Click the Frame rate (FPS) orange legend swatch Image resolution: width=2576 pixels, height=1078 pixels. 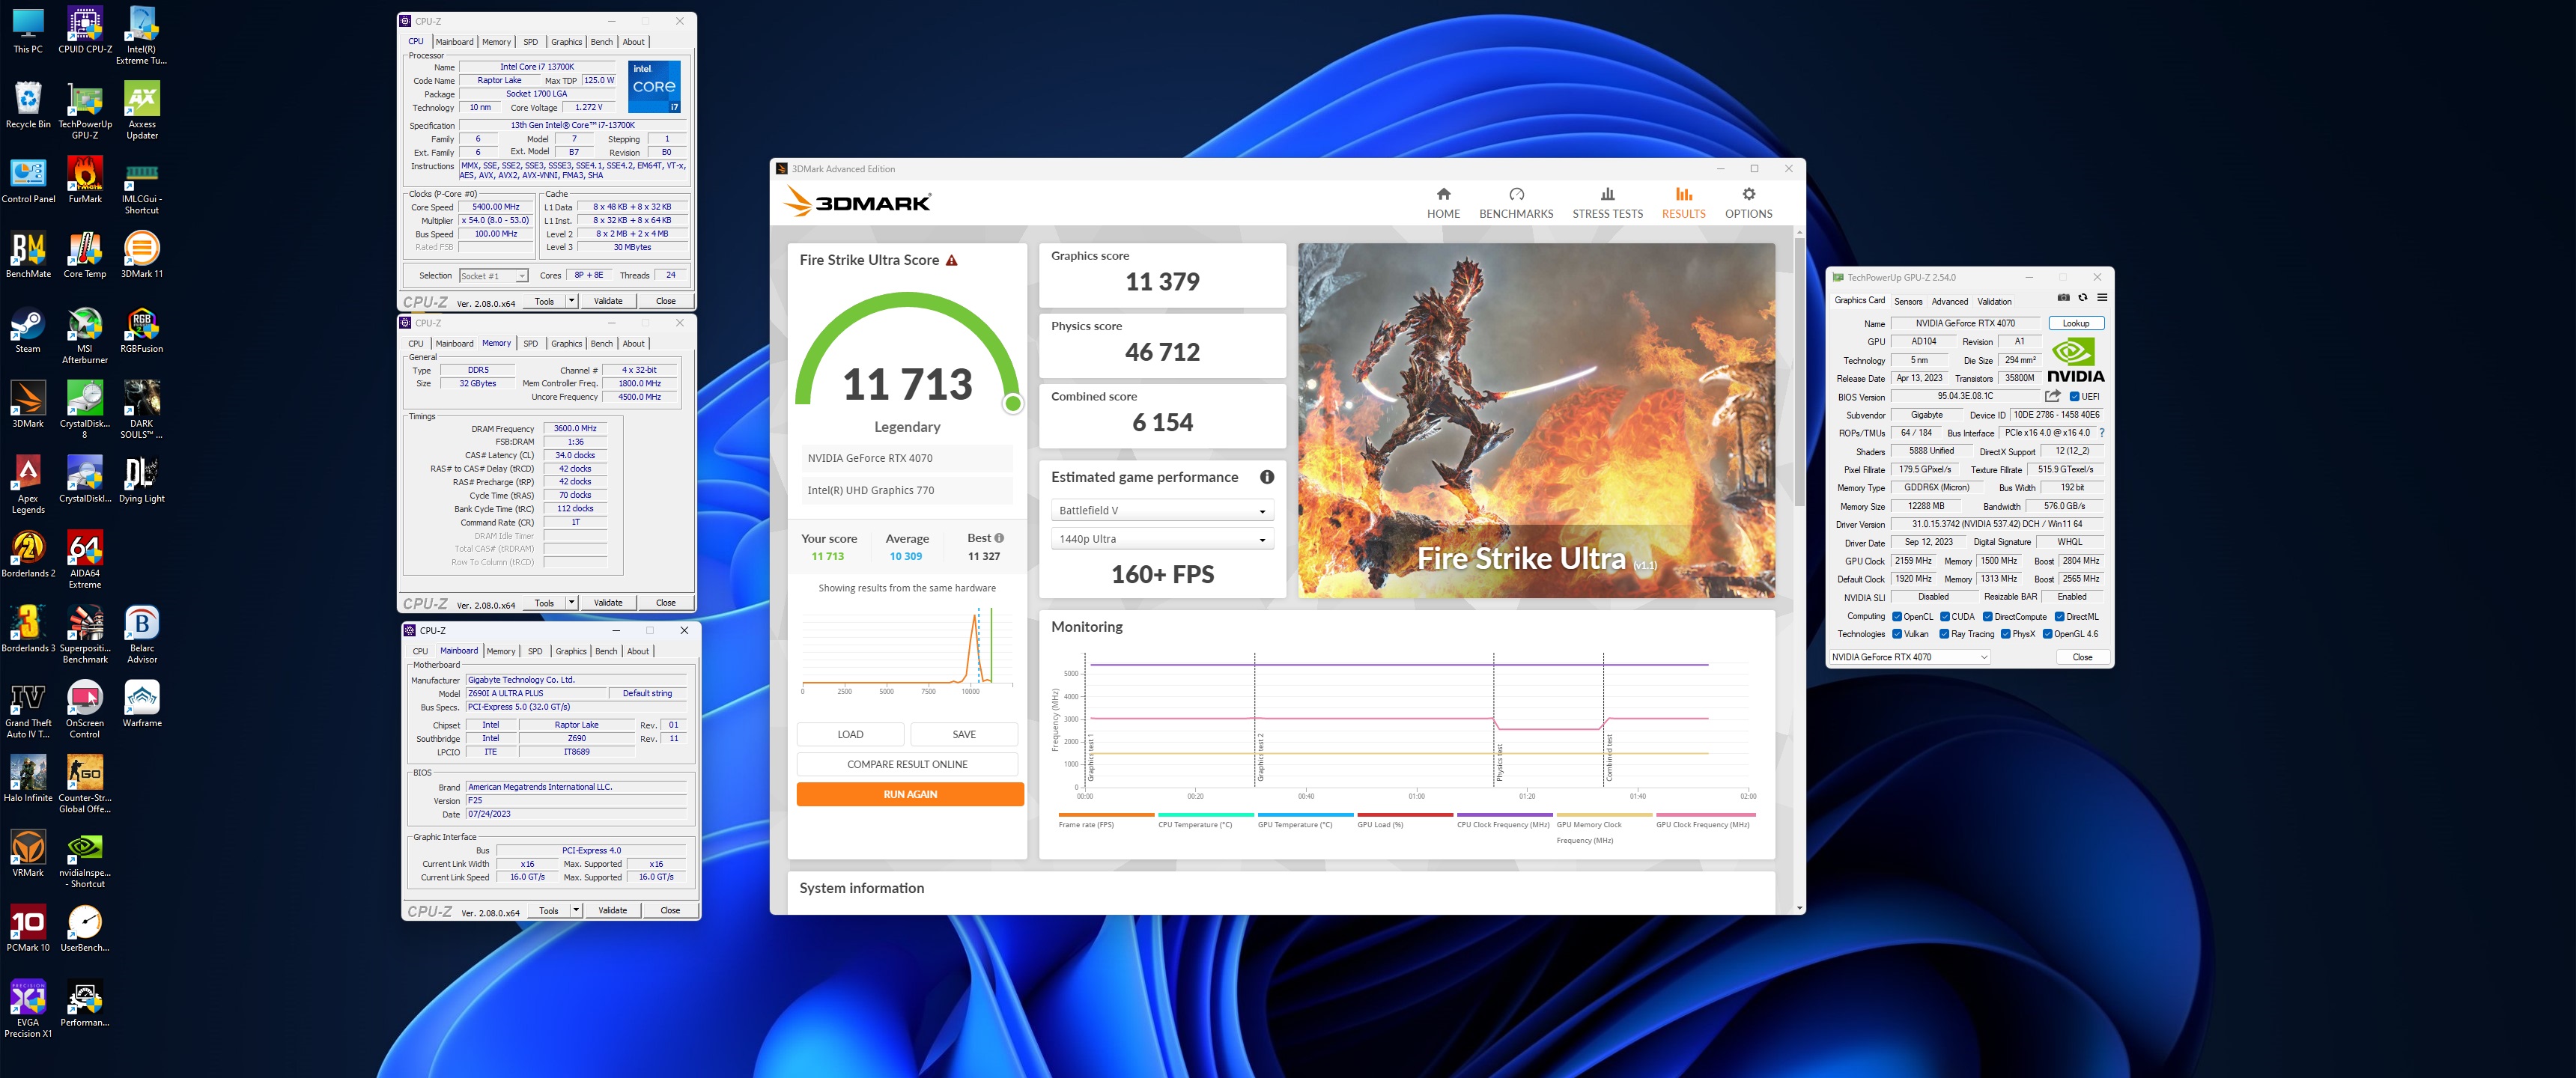pos(1106,815)
